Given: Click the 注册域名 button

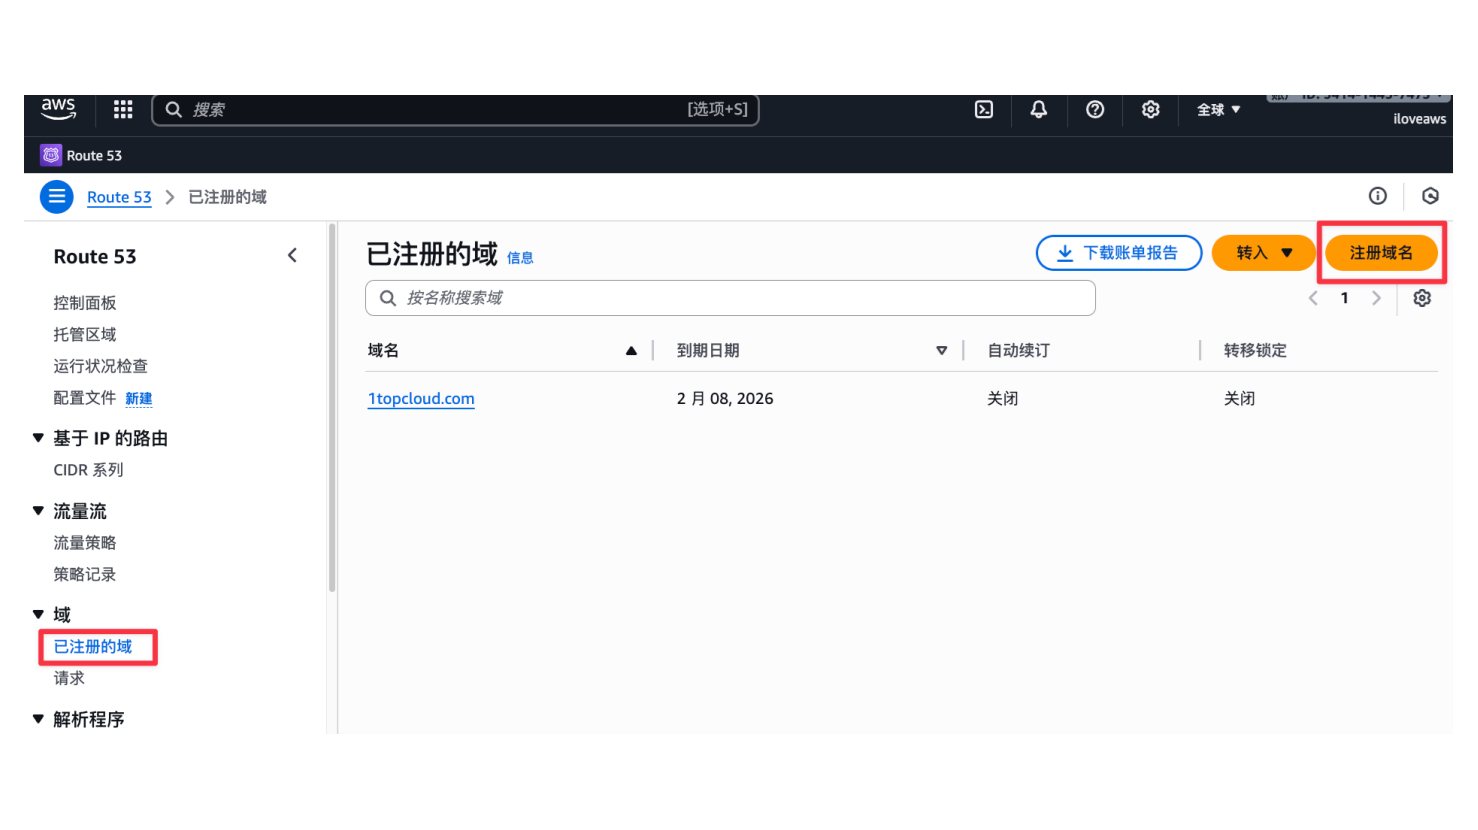Looking at the screenshot, I should [1381, 253].
